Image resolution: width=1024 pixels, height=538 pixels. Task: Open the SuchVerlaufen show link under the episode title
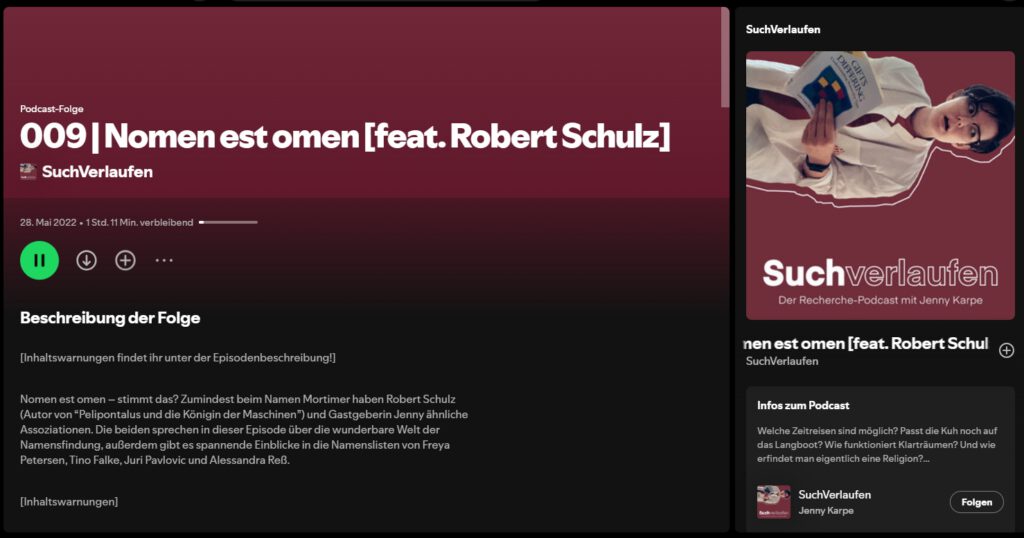pos(97,172)
